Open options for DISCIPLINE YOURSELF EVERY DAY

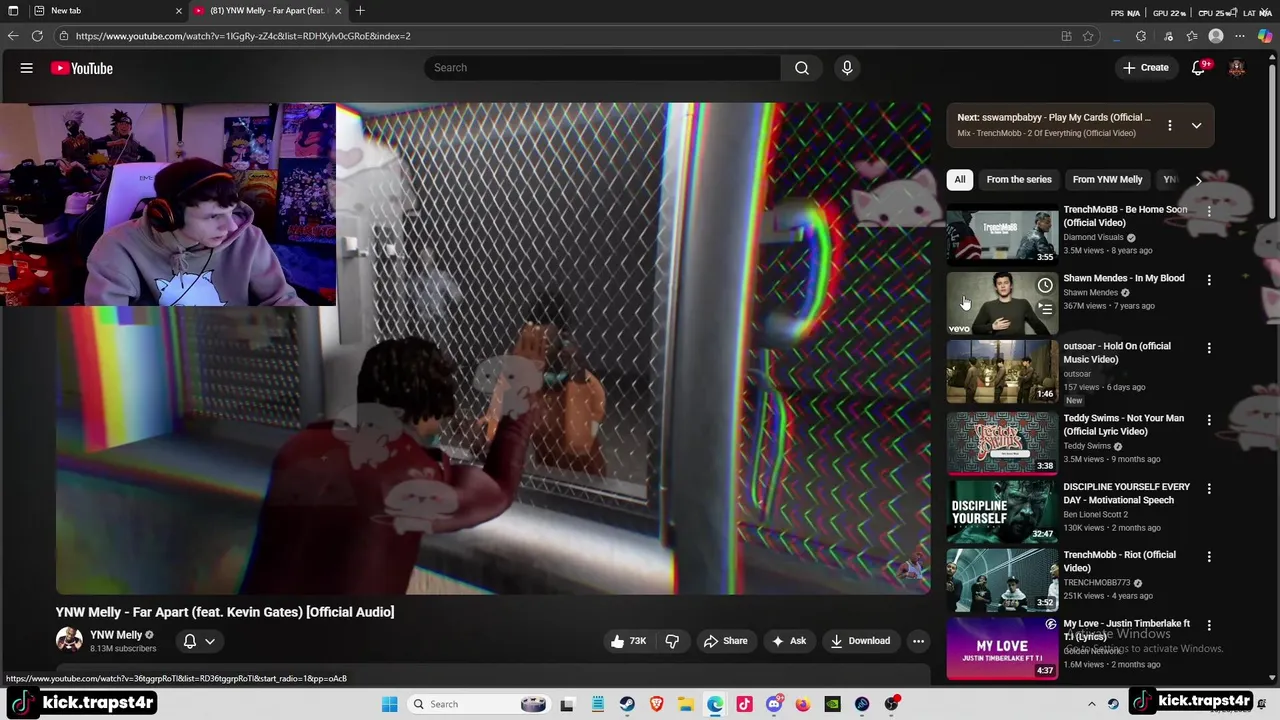coord(1209,488)
